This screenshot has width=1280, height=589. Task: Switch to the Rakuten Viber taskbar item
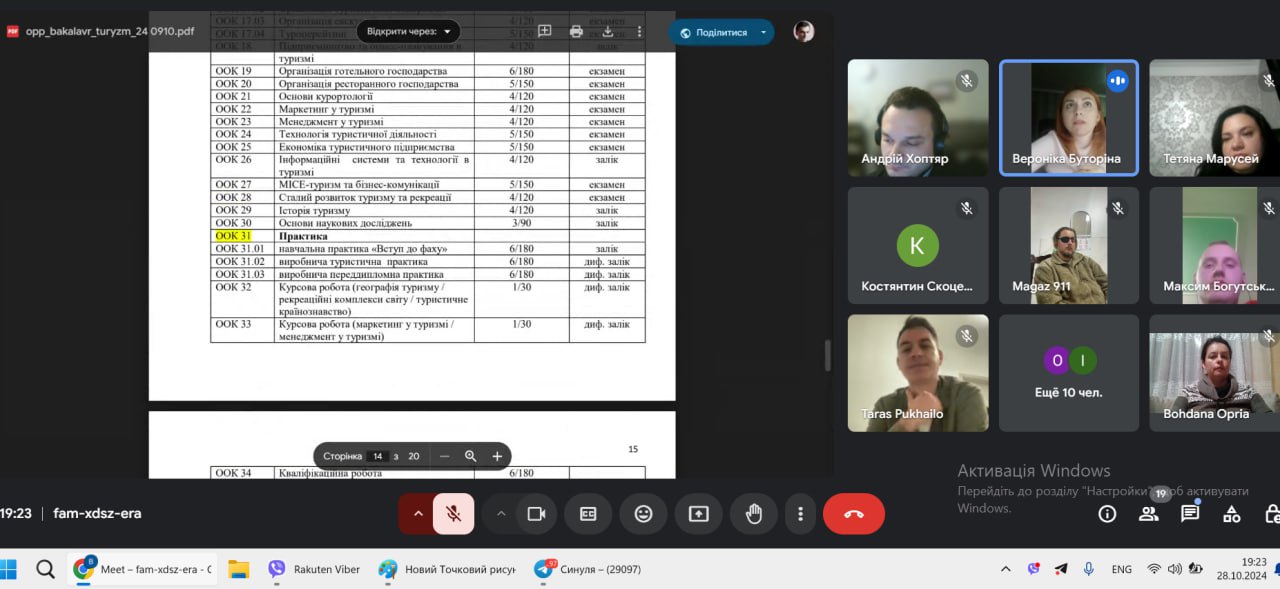click(x=314, y=569)
